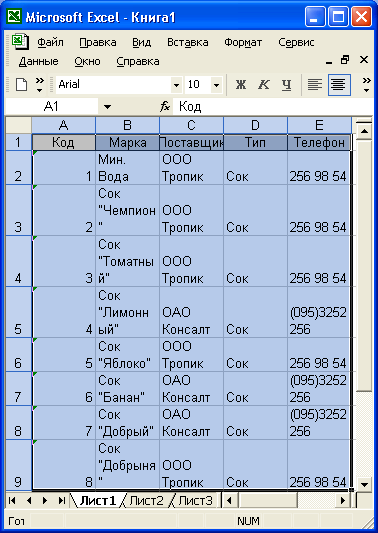The image size is (378, 533).
Task: Select sheet tab Лист1
Action: [98, 500]
